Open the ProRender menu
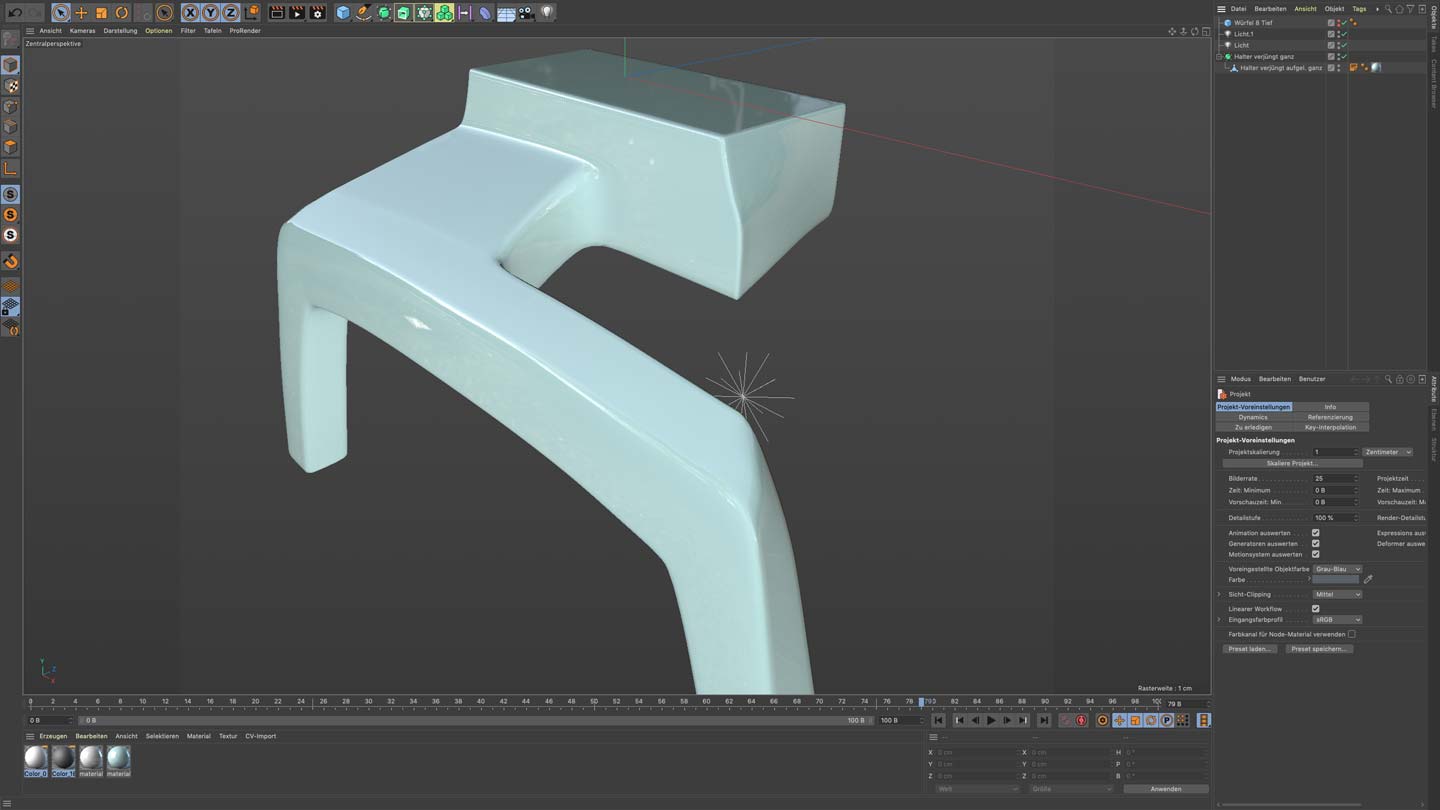This screenshot has height=810, width=1440. pos(245,31)
